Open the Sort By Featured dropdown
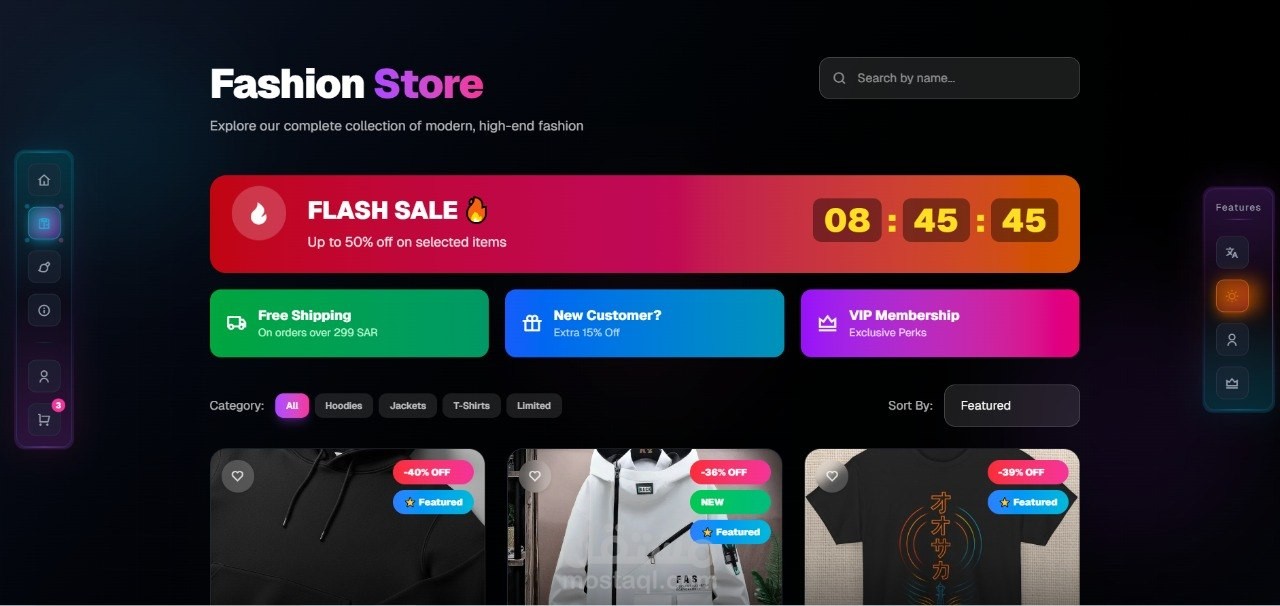 1012,406
